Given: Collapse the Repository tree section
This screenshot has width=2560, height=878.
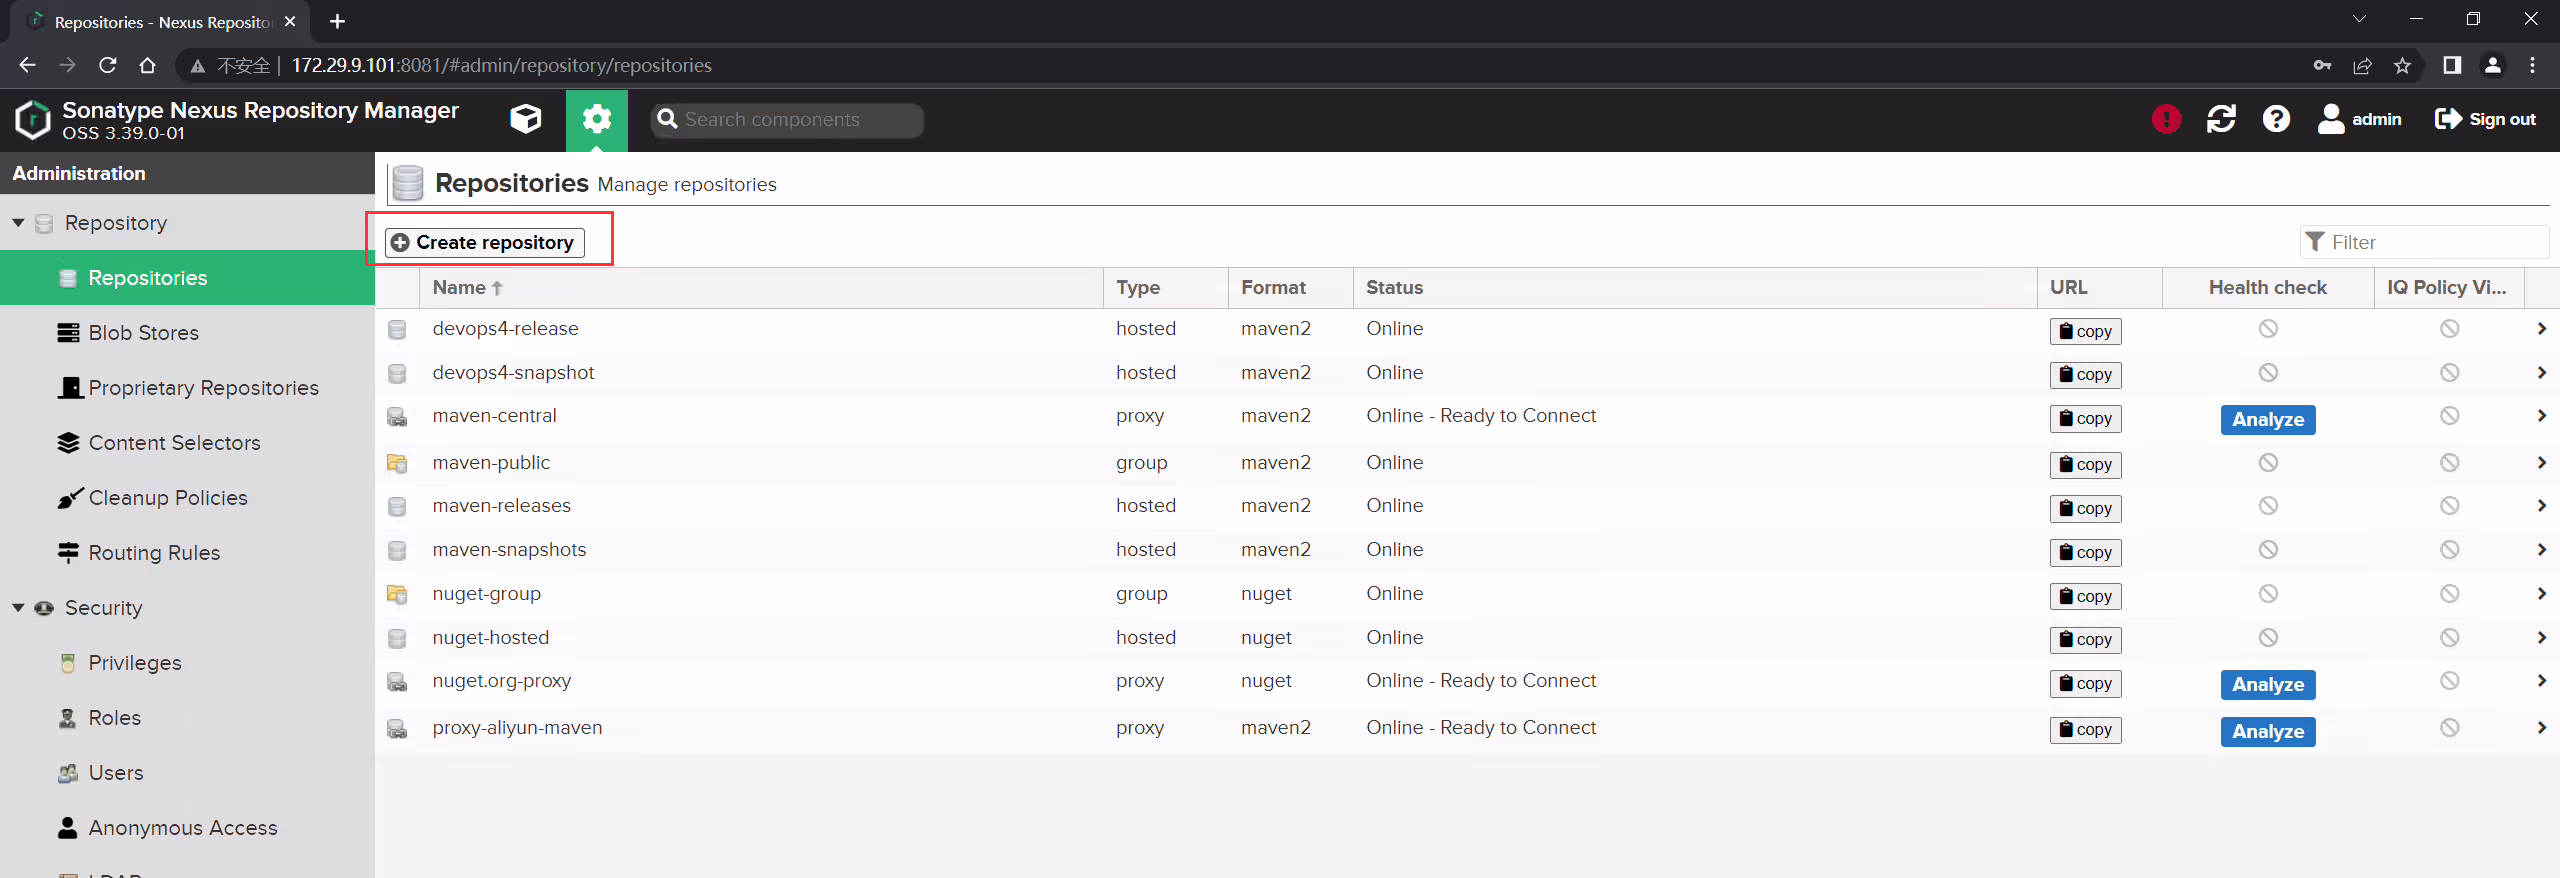Looking at the screenshot, I should 18,223.
